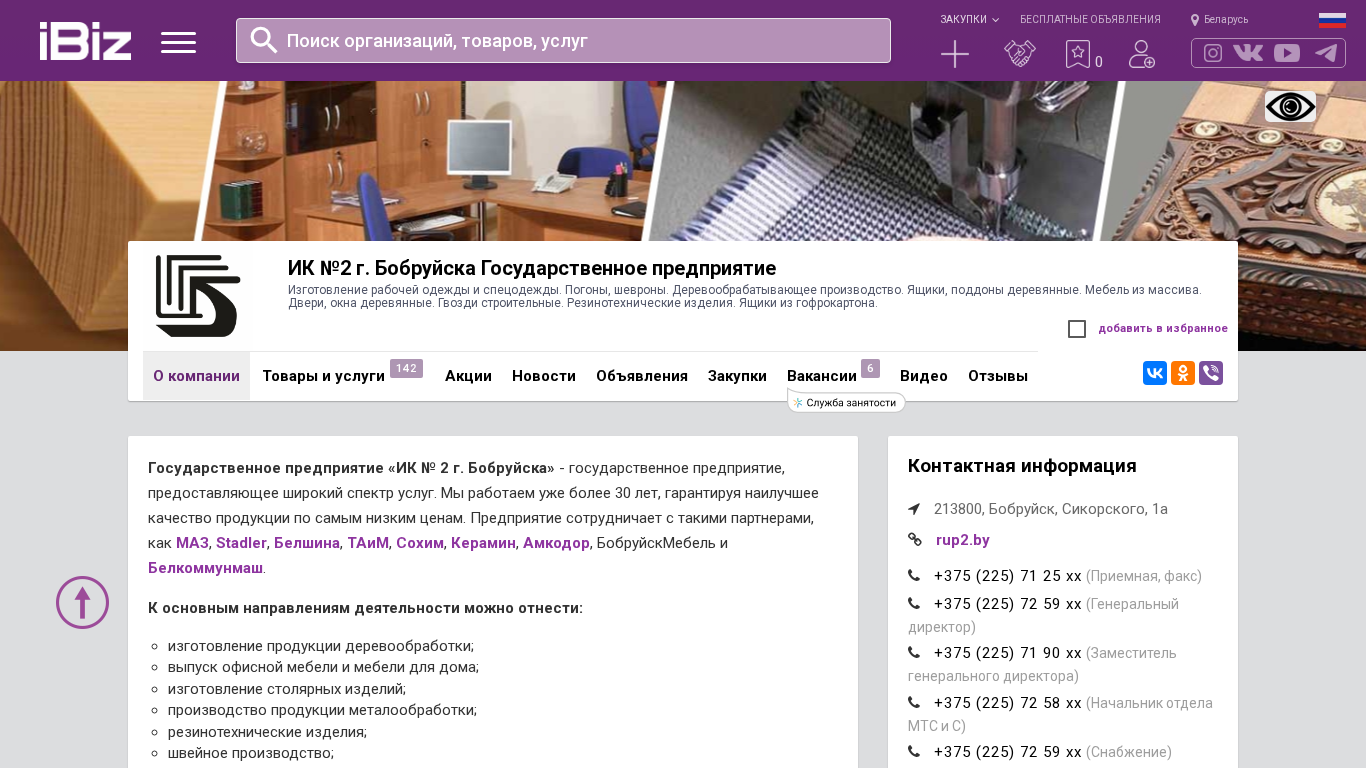This screenshot has width=1366, height=768.
Task: Visit the Telegram channel icon
Action: pyautogui.click(x=1326, y=53)
